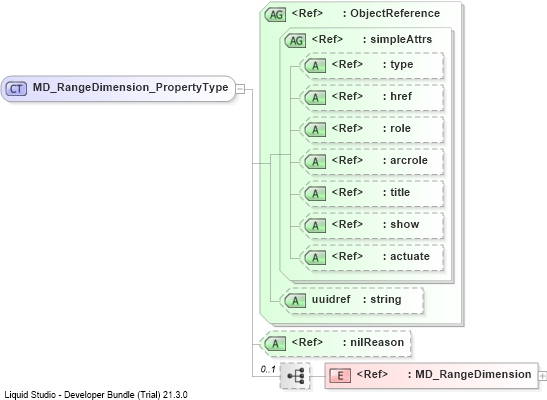Click the A icon of arcrole attribute
The width and height of the screenshot is (547, 400).
click(x=315, y=162)
